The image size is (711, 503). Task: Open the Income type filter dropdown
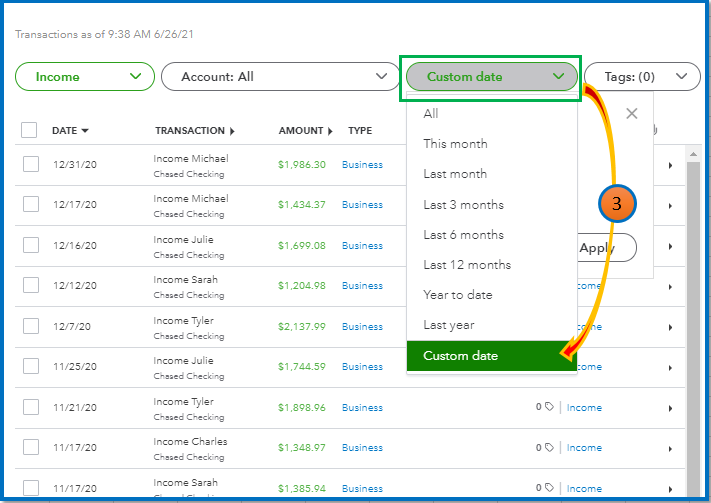[85, 77]
